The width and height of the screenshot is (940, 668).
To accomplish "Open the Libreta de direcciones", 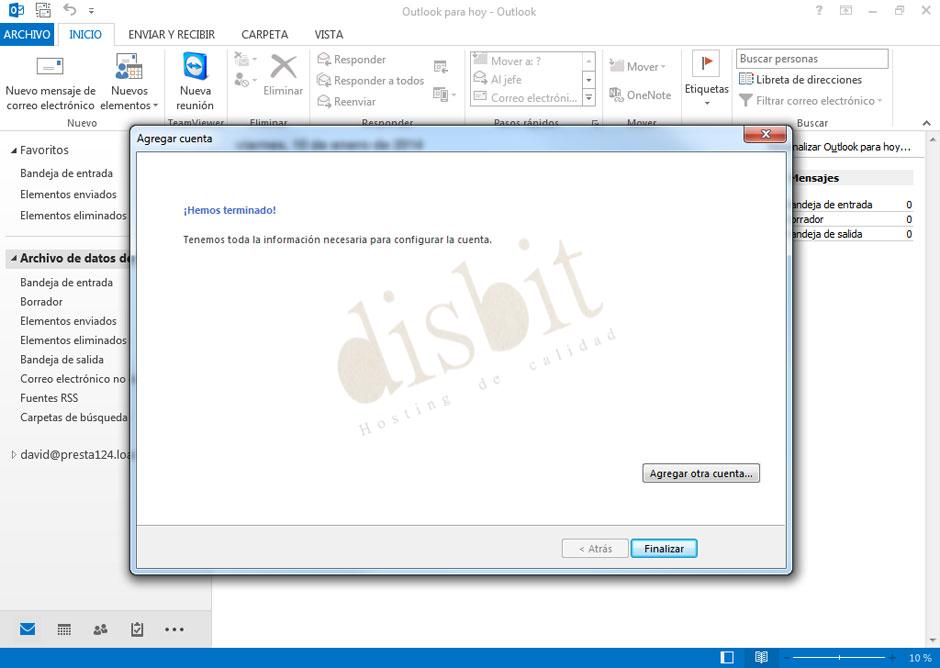I will [x=809, y=79].
